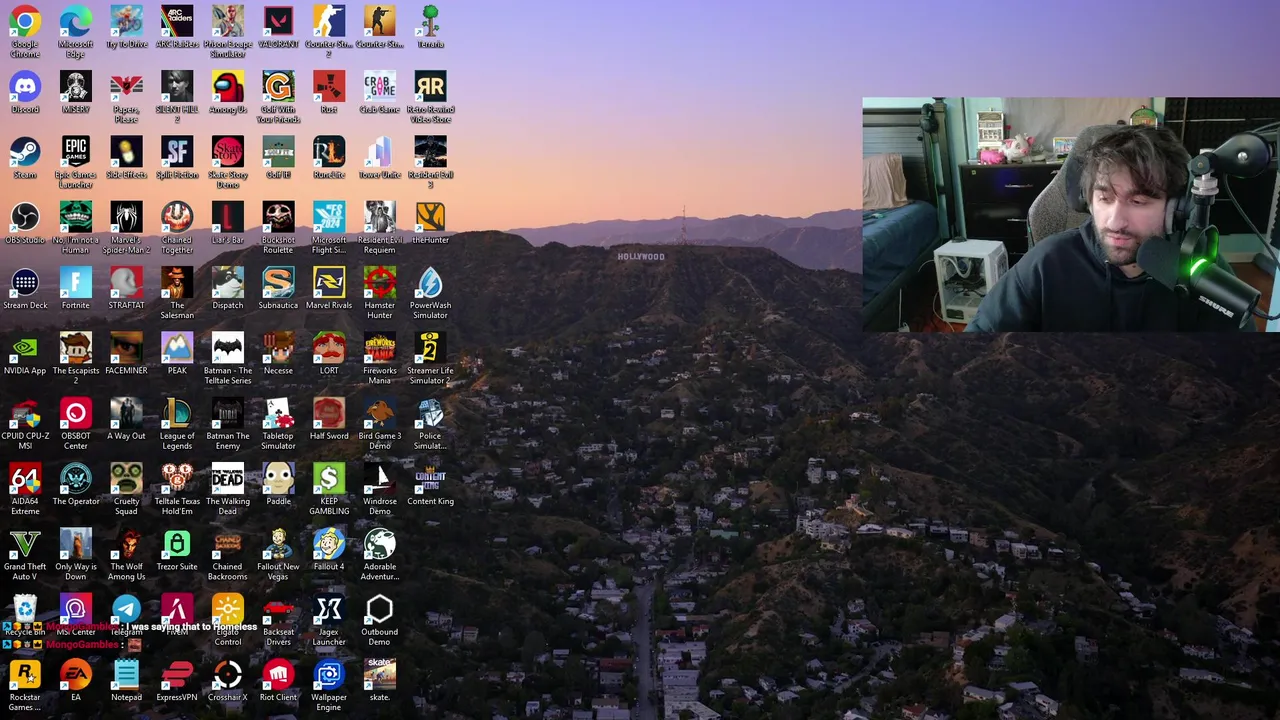Launch Among Us red crewmate icon
This screenshot has height=720, width=1280.
228,86
